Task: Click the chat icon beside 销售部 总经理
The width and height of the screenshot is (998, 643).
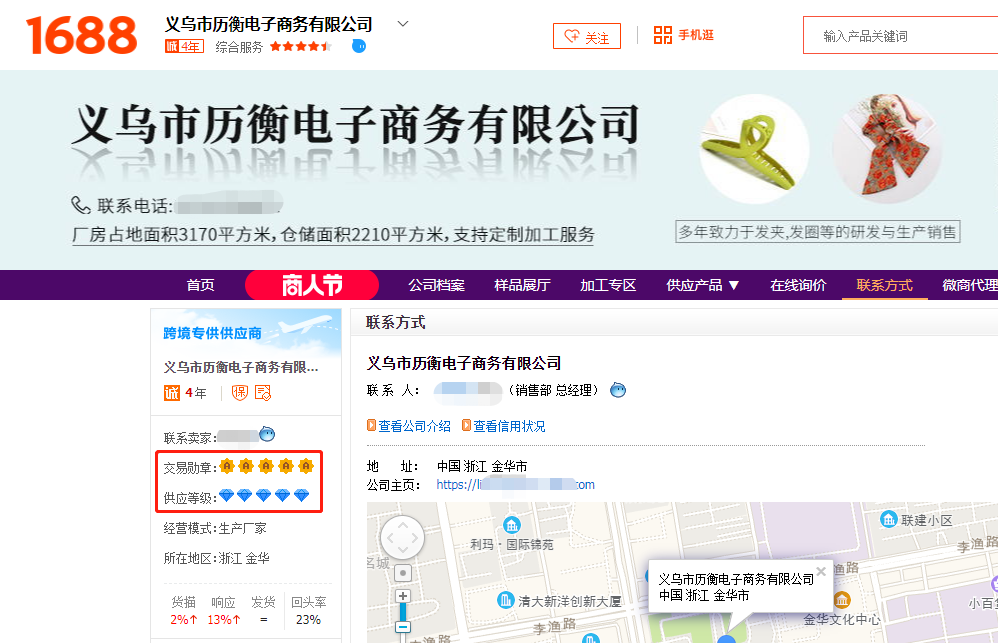Action: click(618, 390)
